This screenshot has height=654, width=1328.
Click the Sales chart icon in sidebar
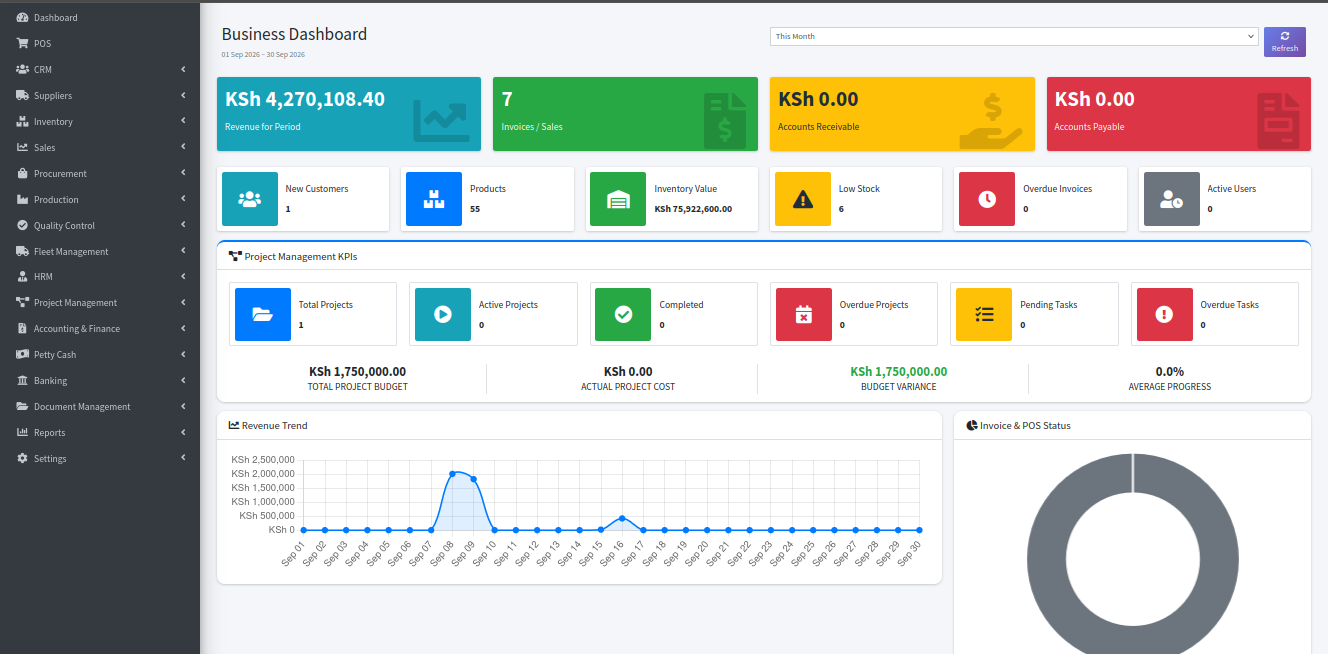click(x=22, y=148)
